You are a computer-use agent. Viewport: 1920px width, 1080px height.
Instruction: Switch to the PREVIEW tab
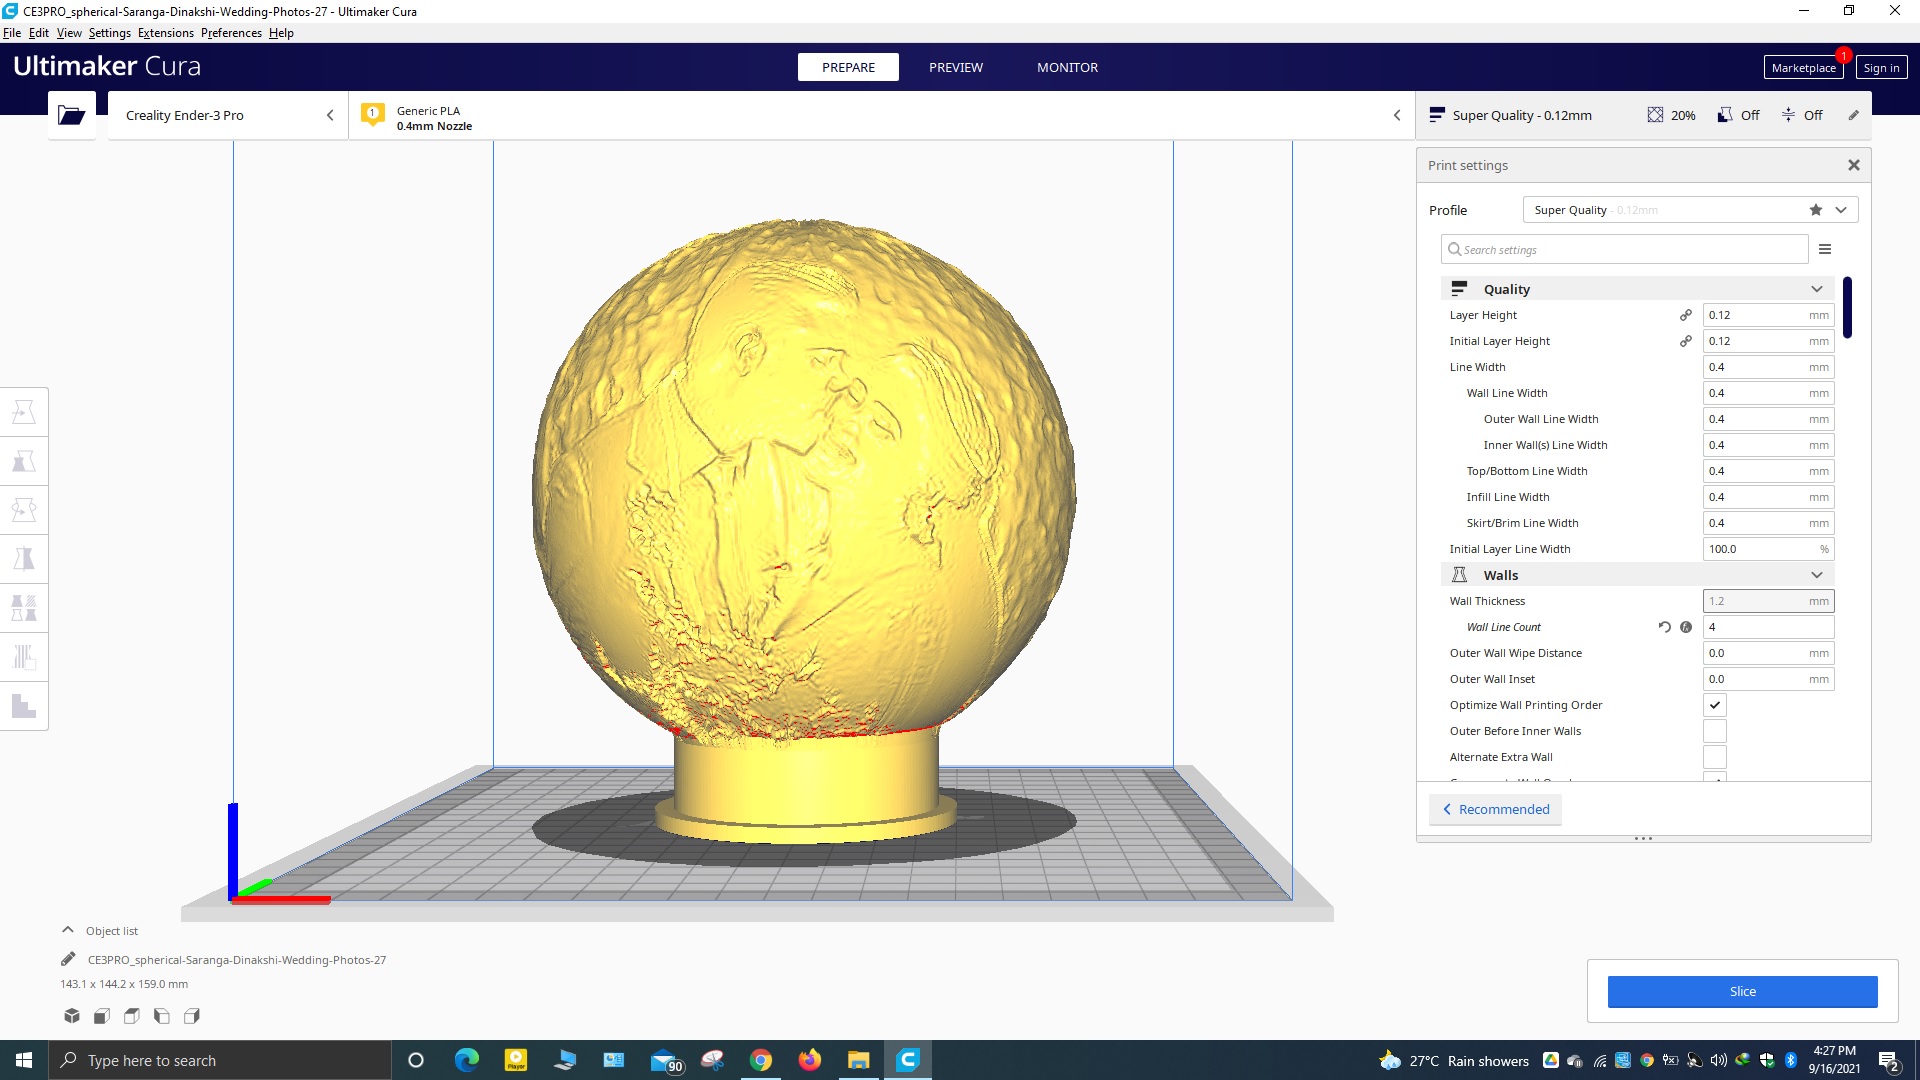coord(955,67)
